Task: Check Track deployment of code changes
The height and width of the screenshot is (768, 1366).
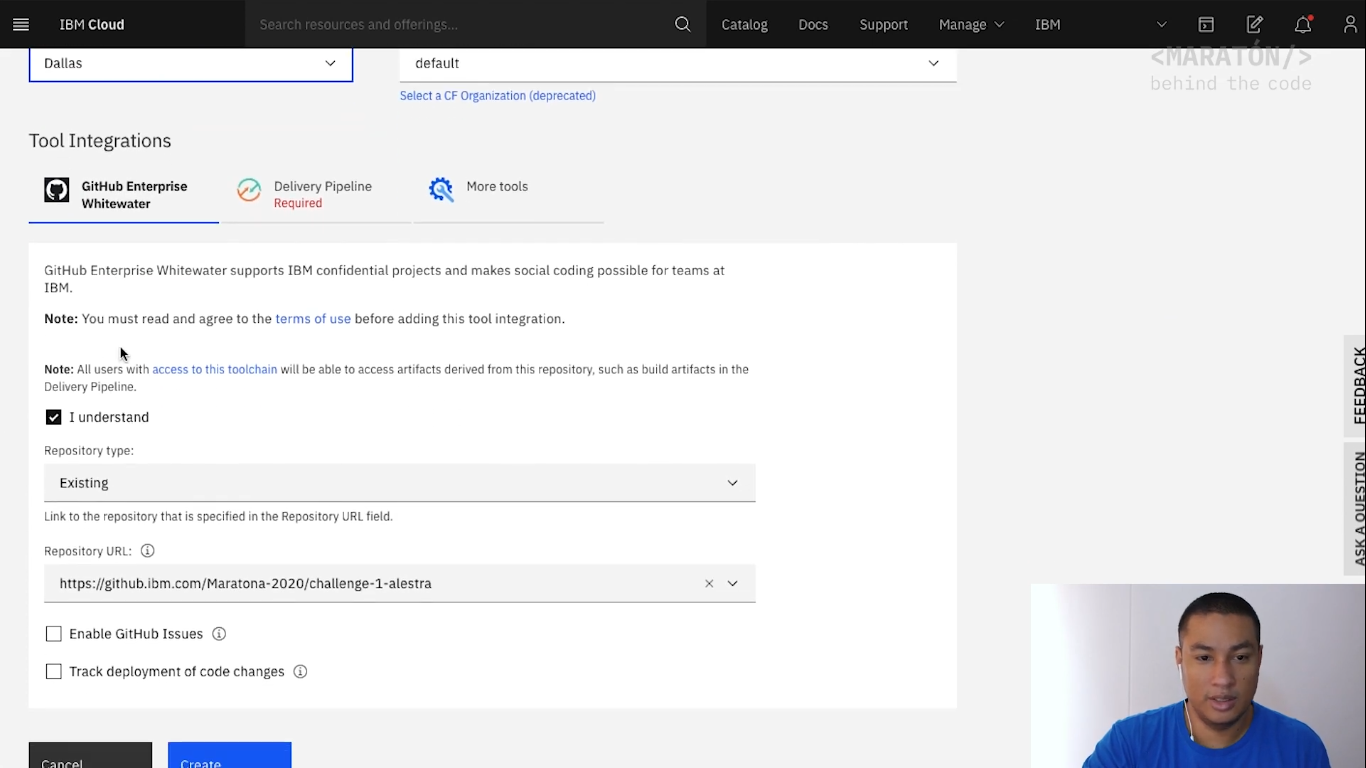Action: pos(54,672)
